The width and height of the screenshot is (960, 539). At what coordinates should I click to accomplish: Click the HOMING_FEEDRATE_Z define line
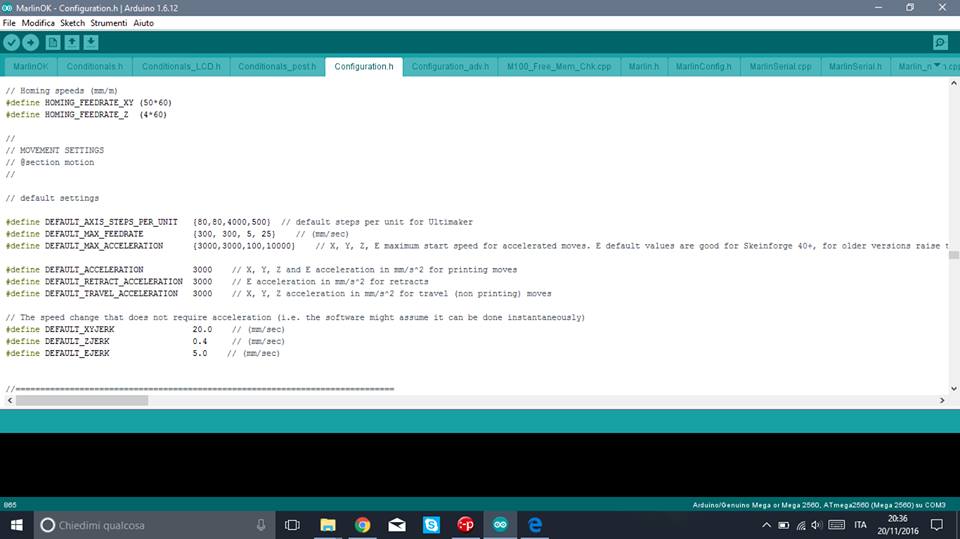[86, 115]
